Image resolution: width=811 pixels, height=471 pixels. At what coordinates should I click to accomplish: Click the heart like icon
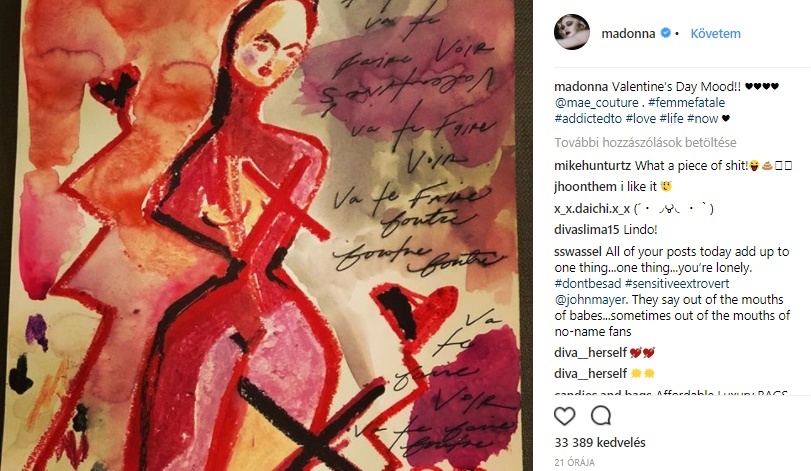[x=564, y=416]
